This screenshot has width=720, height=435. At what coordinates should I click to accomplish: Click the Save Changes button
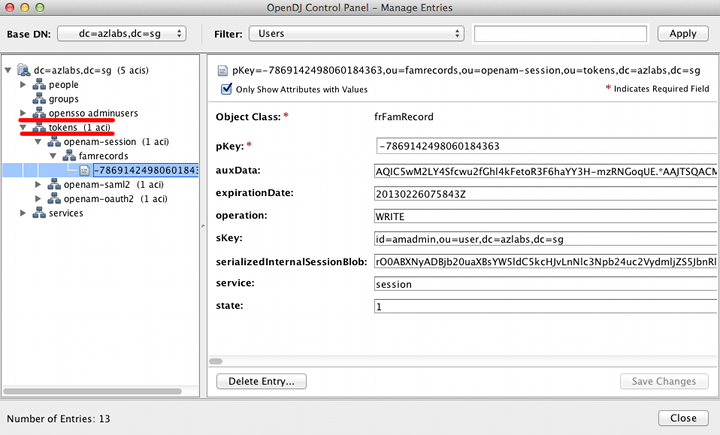(x=664, y=381)
